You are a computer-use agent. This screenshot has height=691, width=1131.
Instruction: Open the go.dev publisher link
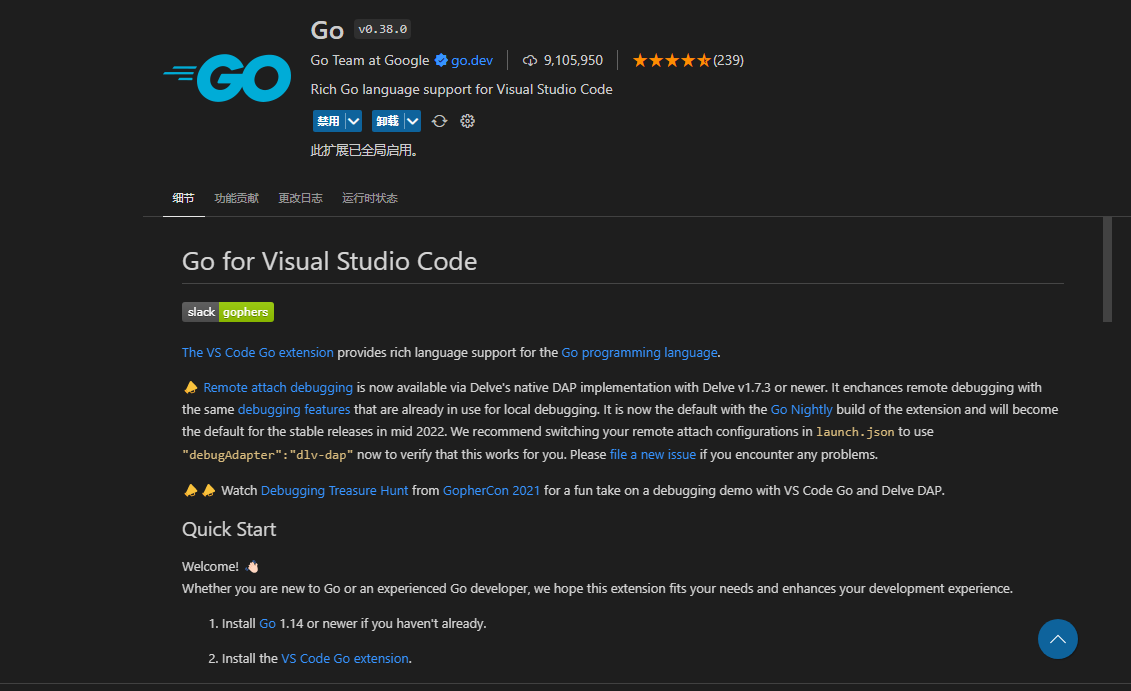point(472,60)
